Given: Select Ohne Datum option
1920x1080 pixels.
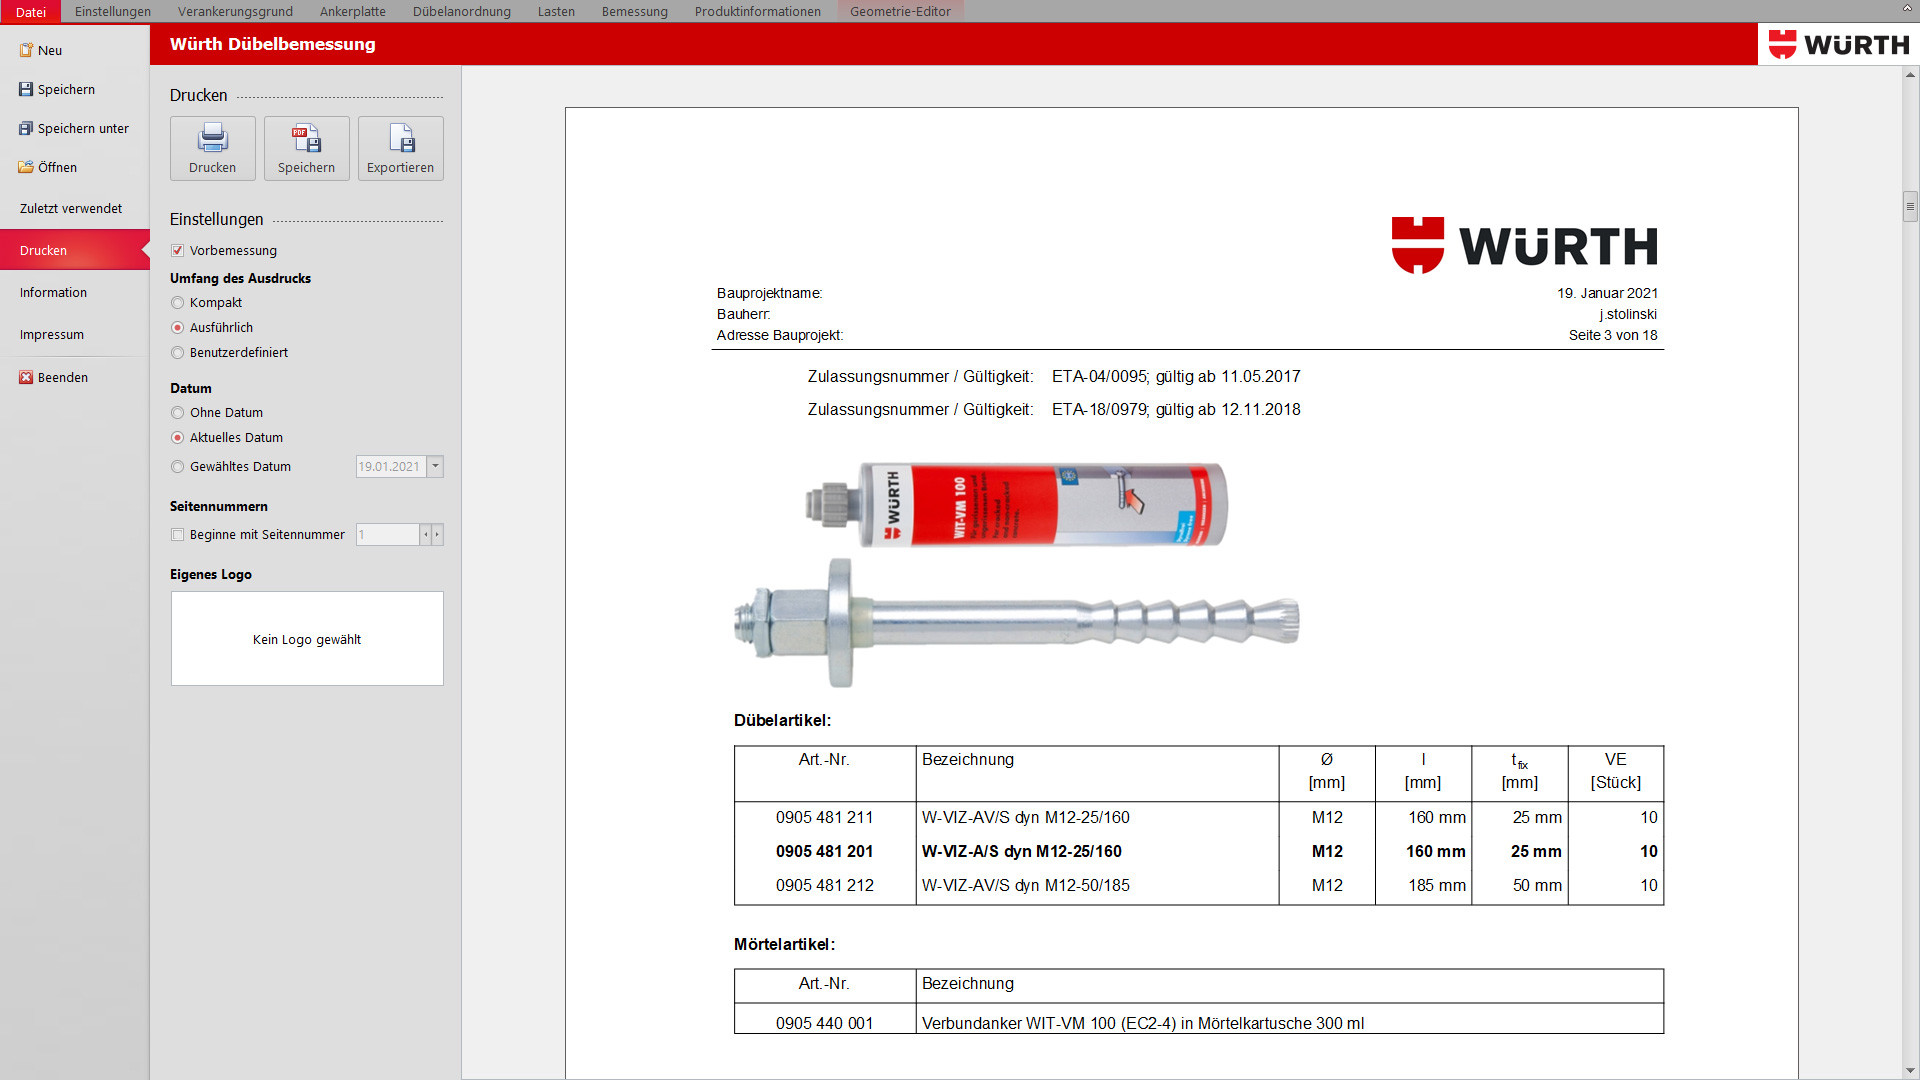Looking at the screenshot, I should [x=177, y=413].
